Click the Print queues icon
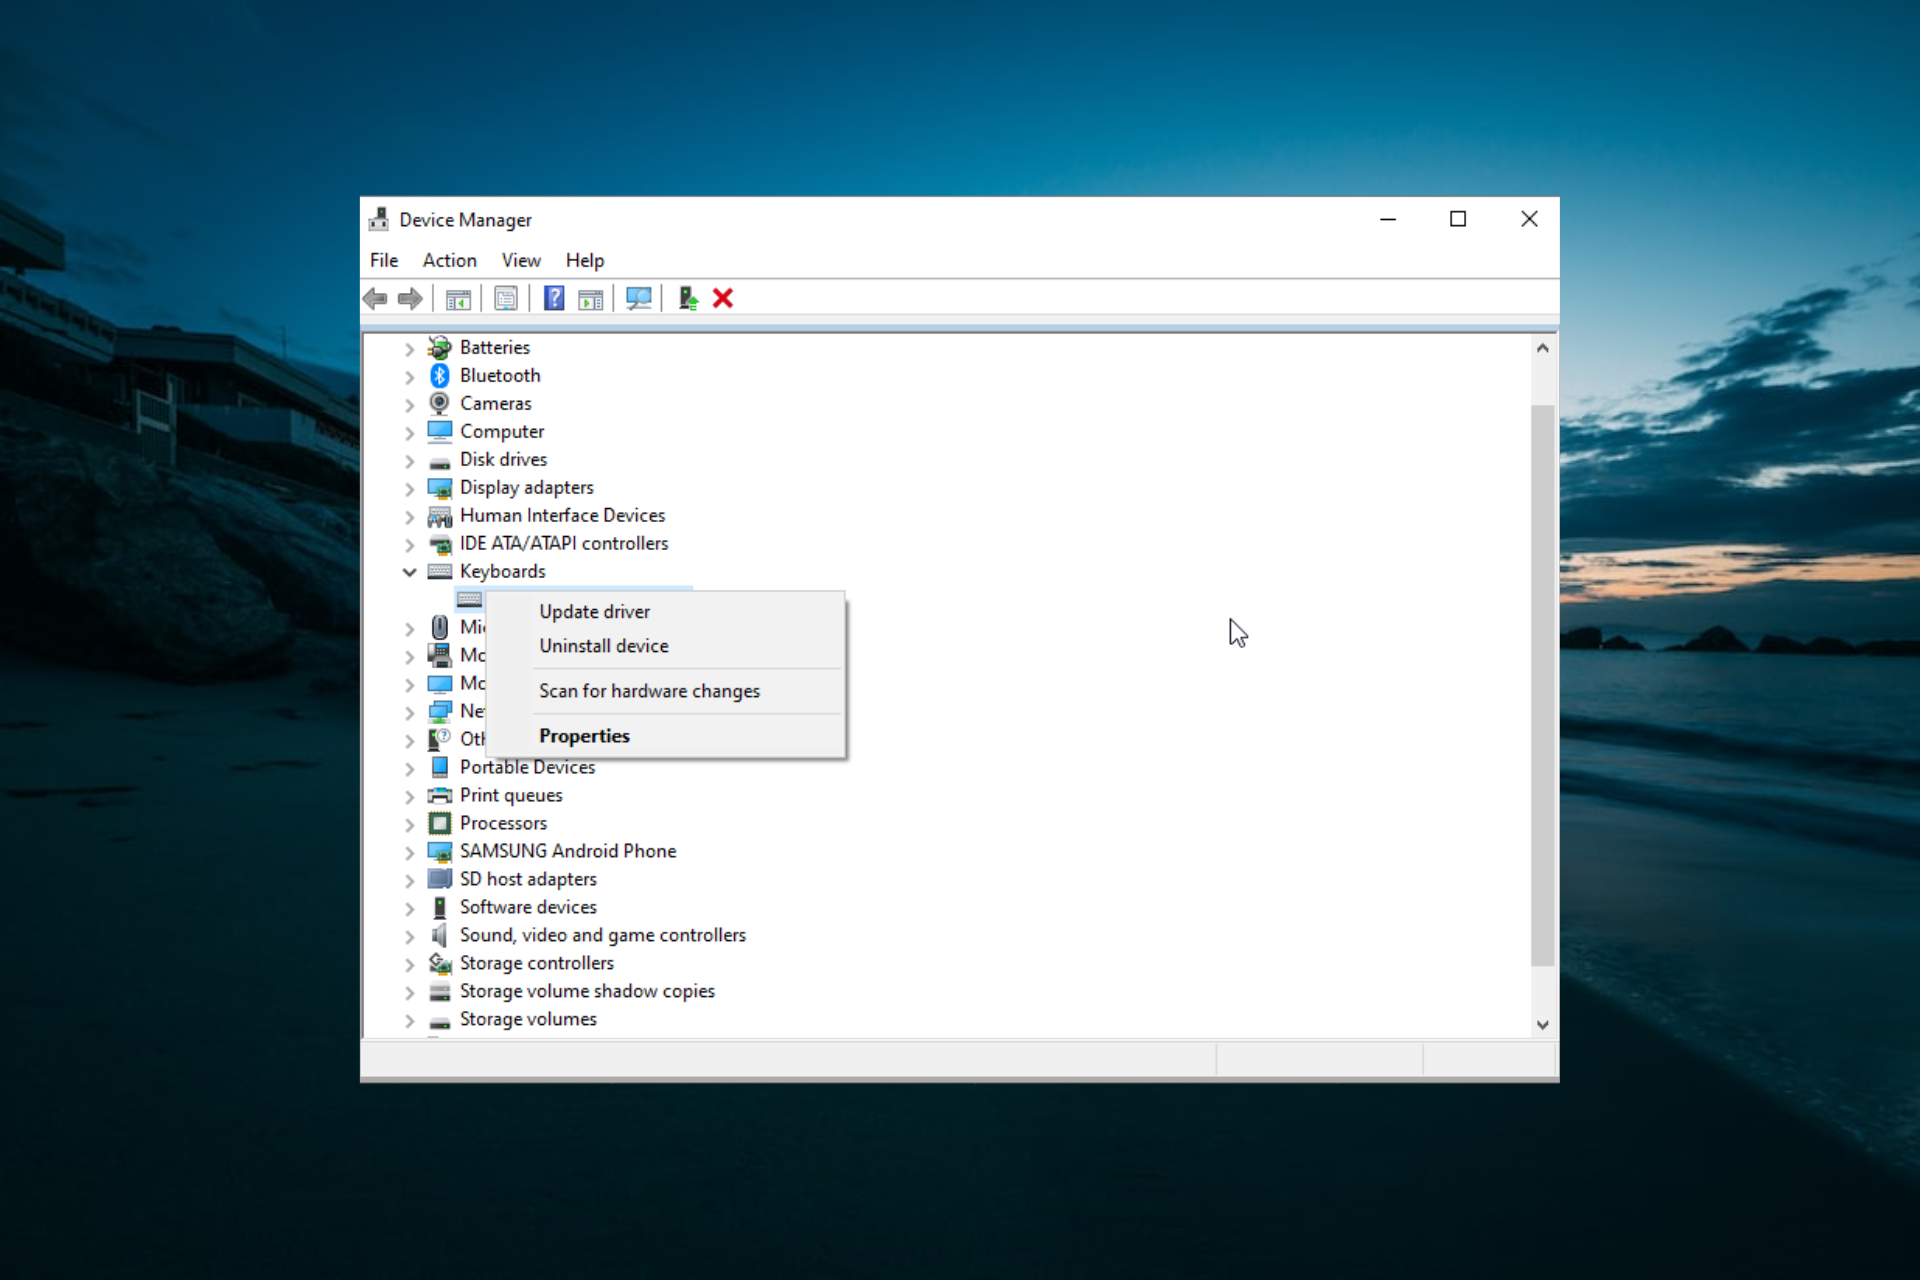The width and height of the screenshot is (1920, 1280). 439,795
